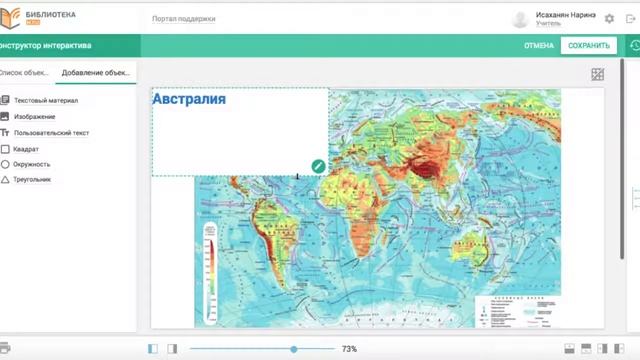
Task: Open profile name Исаханян Нарина
Action: (565, 15)
